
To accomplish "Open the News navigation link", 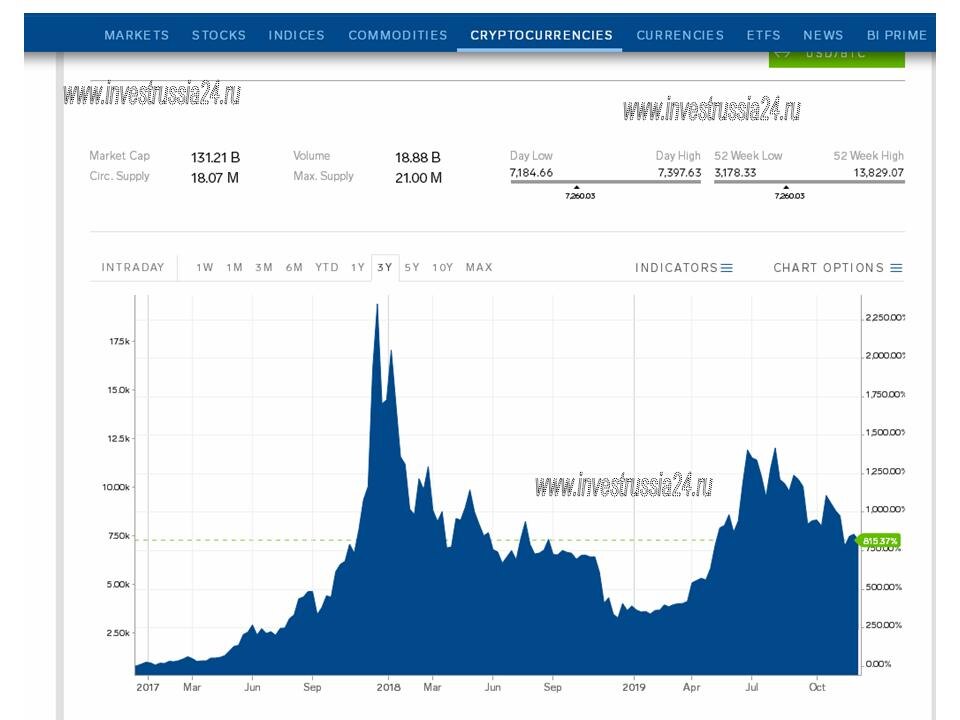I will coord(823,36).
